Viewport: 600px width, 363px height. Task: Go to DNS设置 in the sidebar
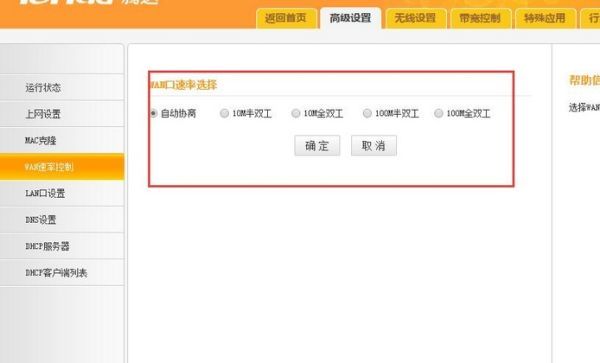coord(62,220)
